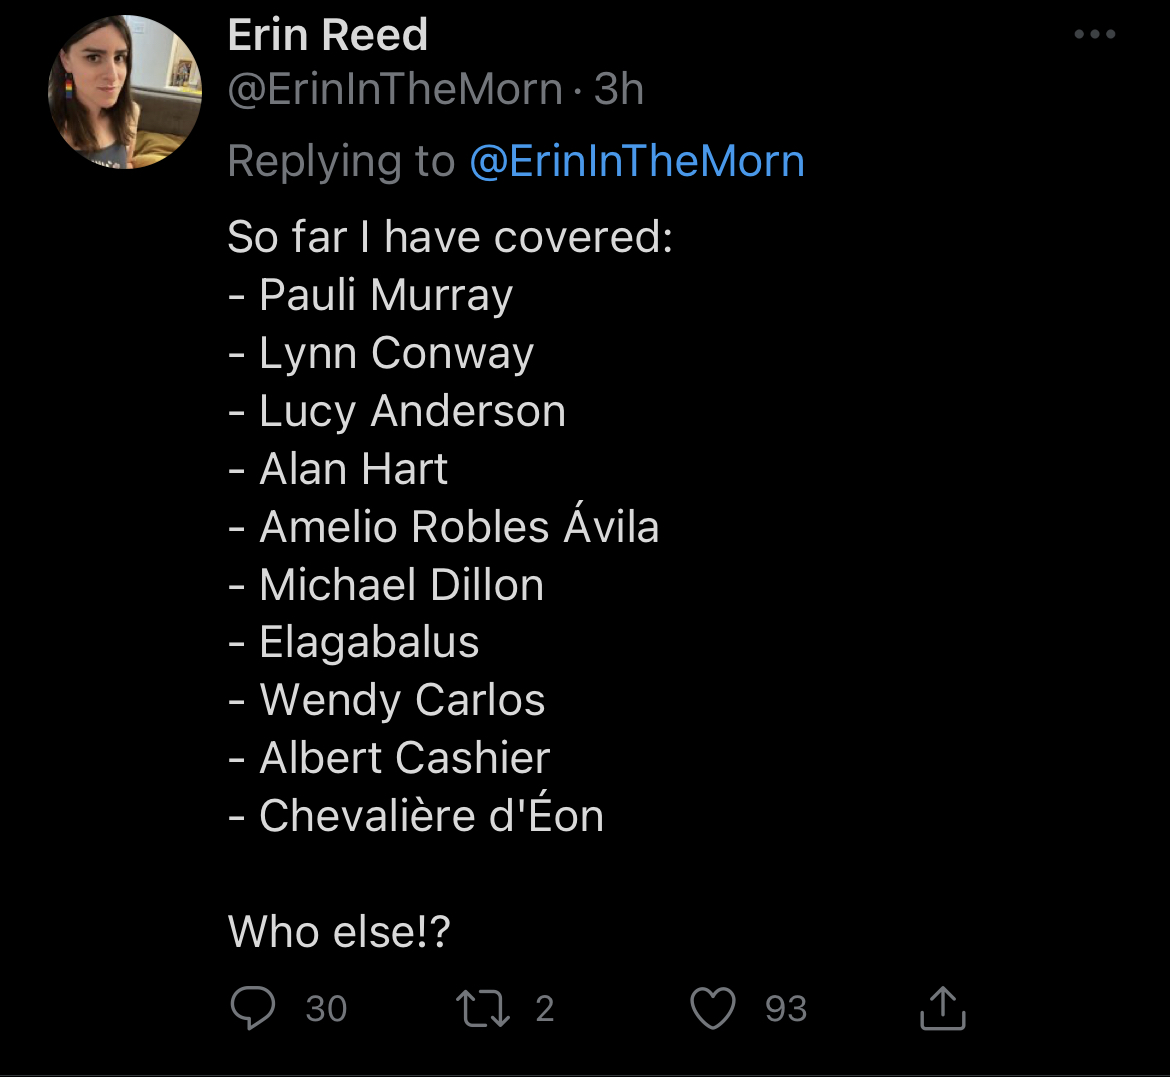Open Erin Reed's profile picture
Viewport: 1170px width, 1077px height.
click(125, 91)
